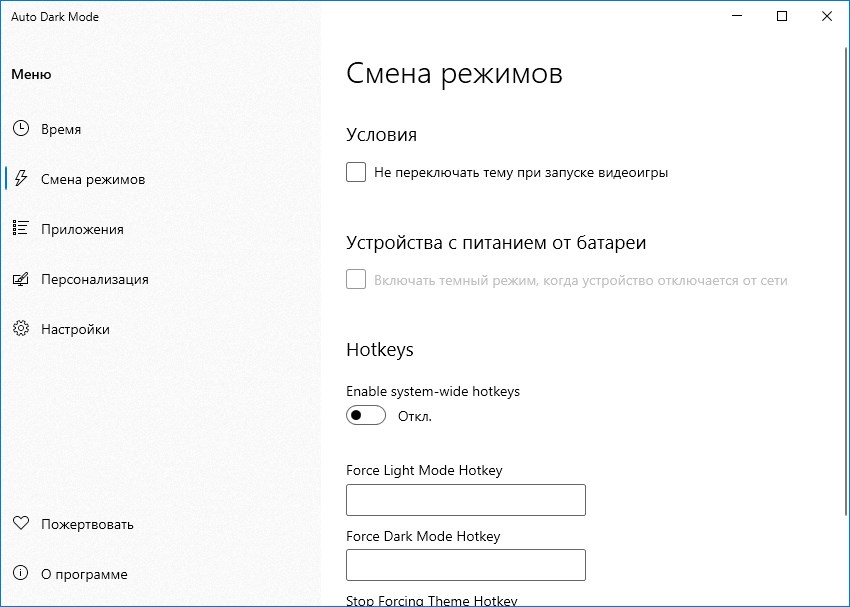Viewport: 850px width, 607px height.
Task: Click the Force Dark Mode Hotkey field
Action: tap(465, 564)
